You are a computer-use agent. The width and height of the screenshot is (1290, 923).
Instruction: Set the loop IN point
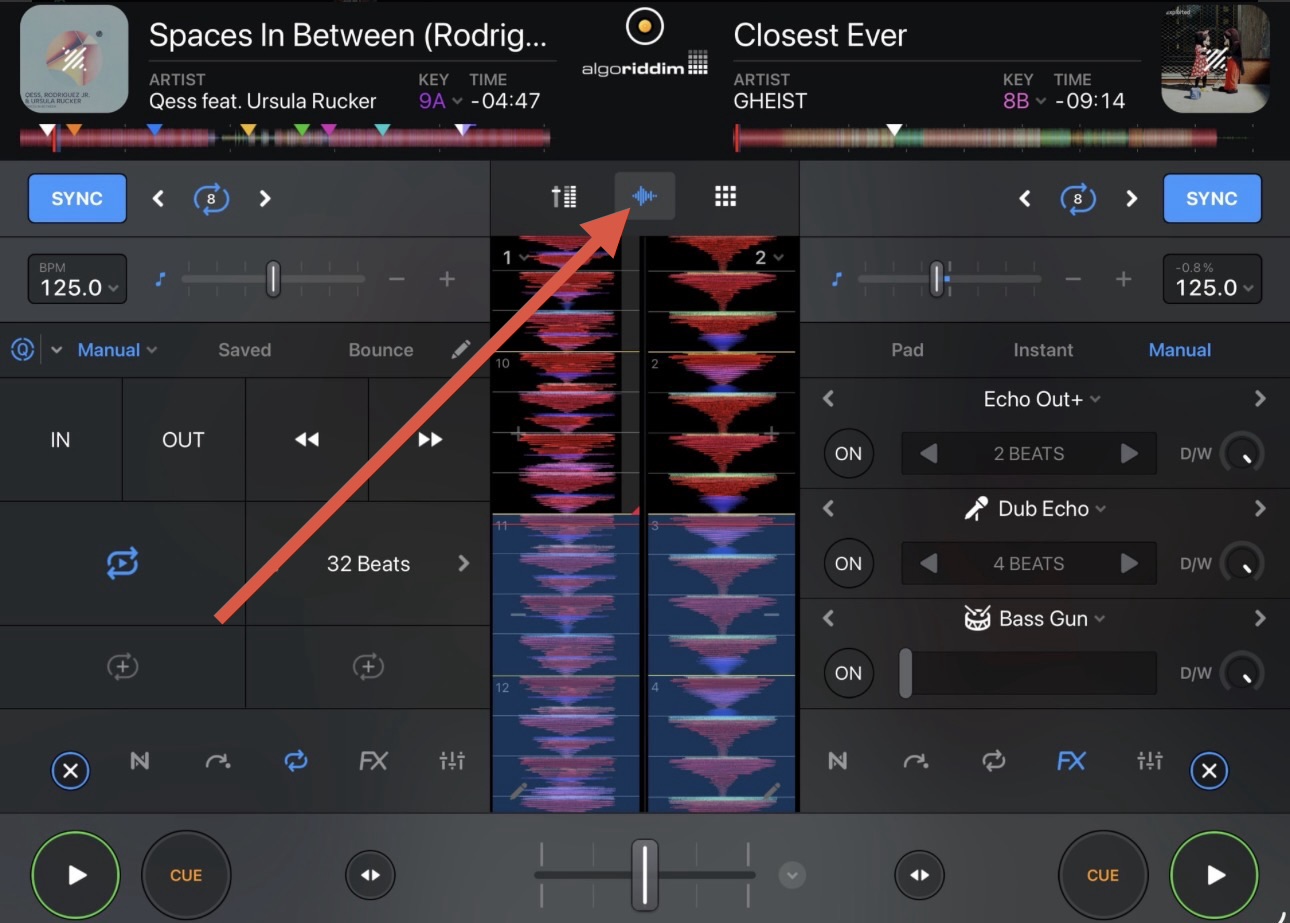pos(60,440)
